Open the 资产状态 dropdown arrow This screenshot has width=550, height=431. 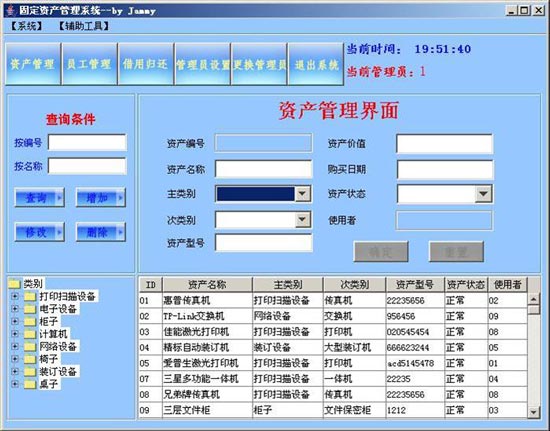pos(484,194)
